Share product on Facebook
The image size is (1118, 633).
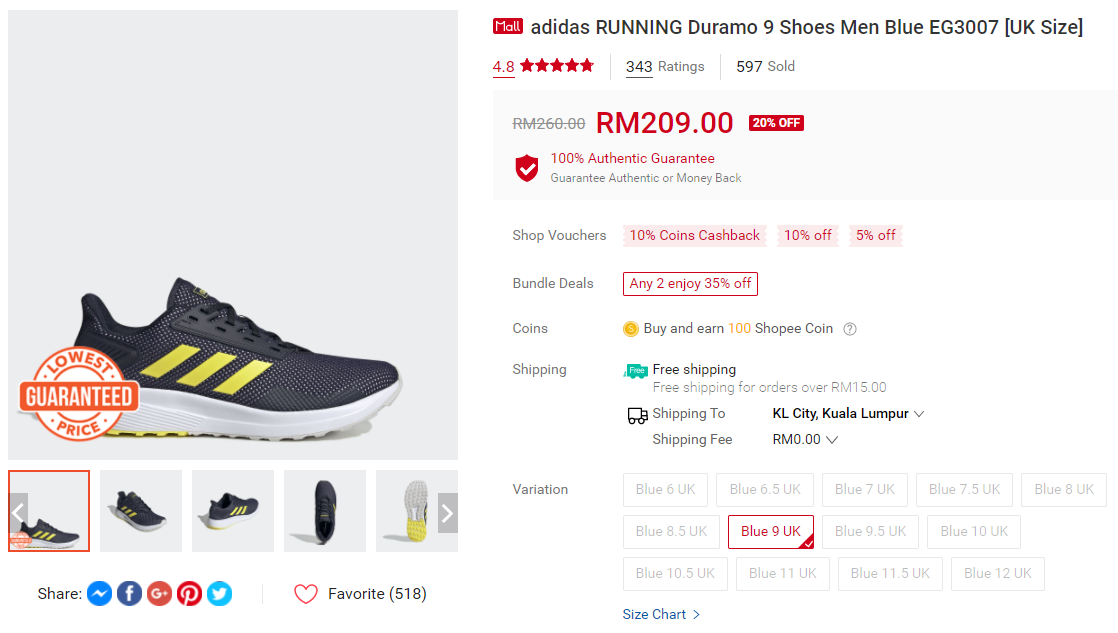tap(129, 594)
